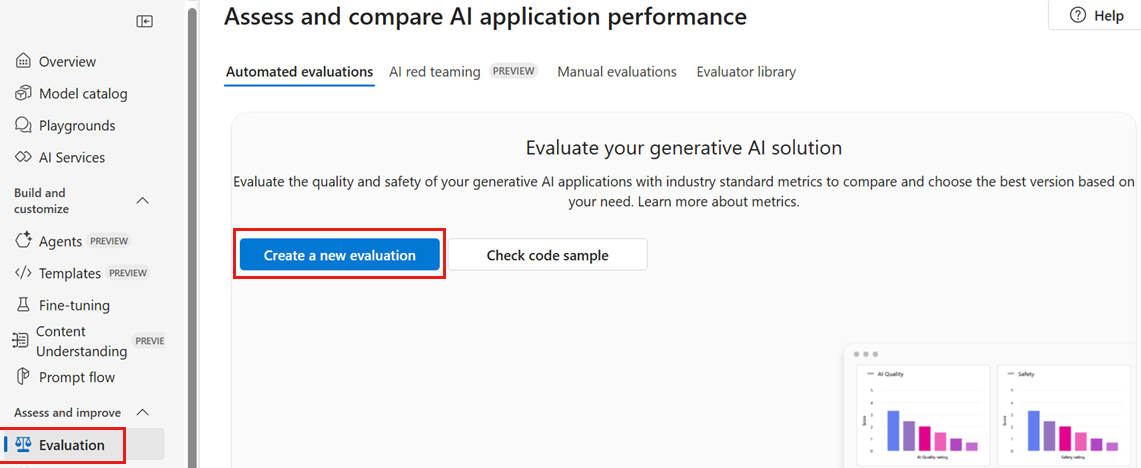The image size is (1141, 468).
Task: Collapse the sidebar with the panel icon
Action: [145, 21]
